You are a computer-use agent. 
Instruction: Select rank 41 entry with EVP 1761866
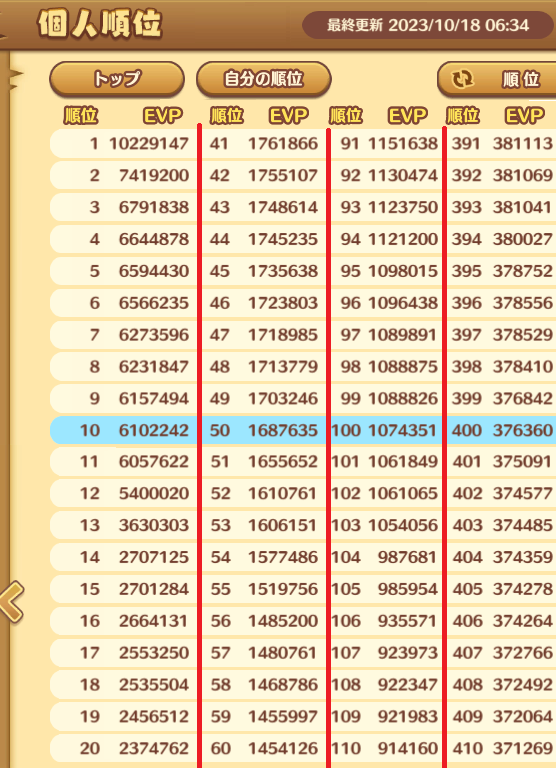click(x=264, y=144)
